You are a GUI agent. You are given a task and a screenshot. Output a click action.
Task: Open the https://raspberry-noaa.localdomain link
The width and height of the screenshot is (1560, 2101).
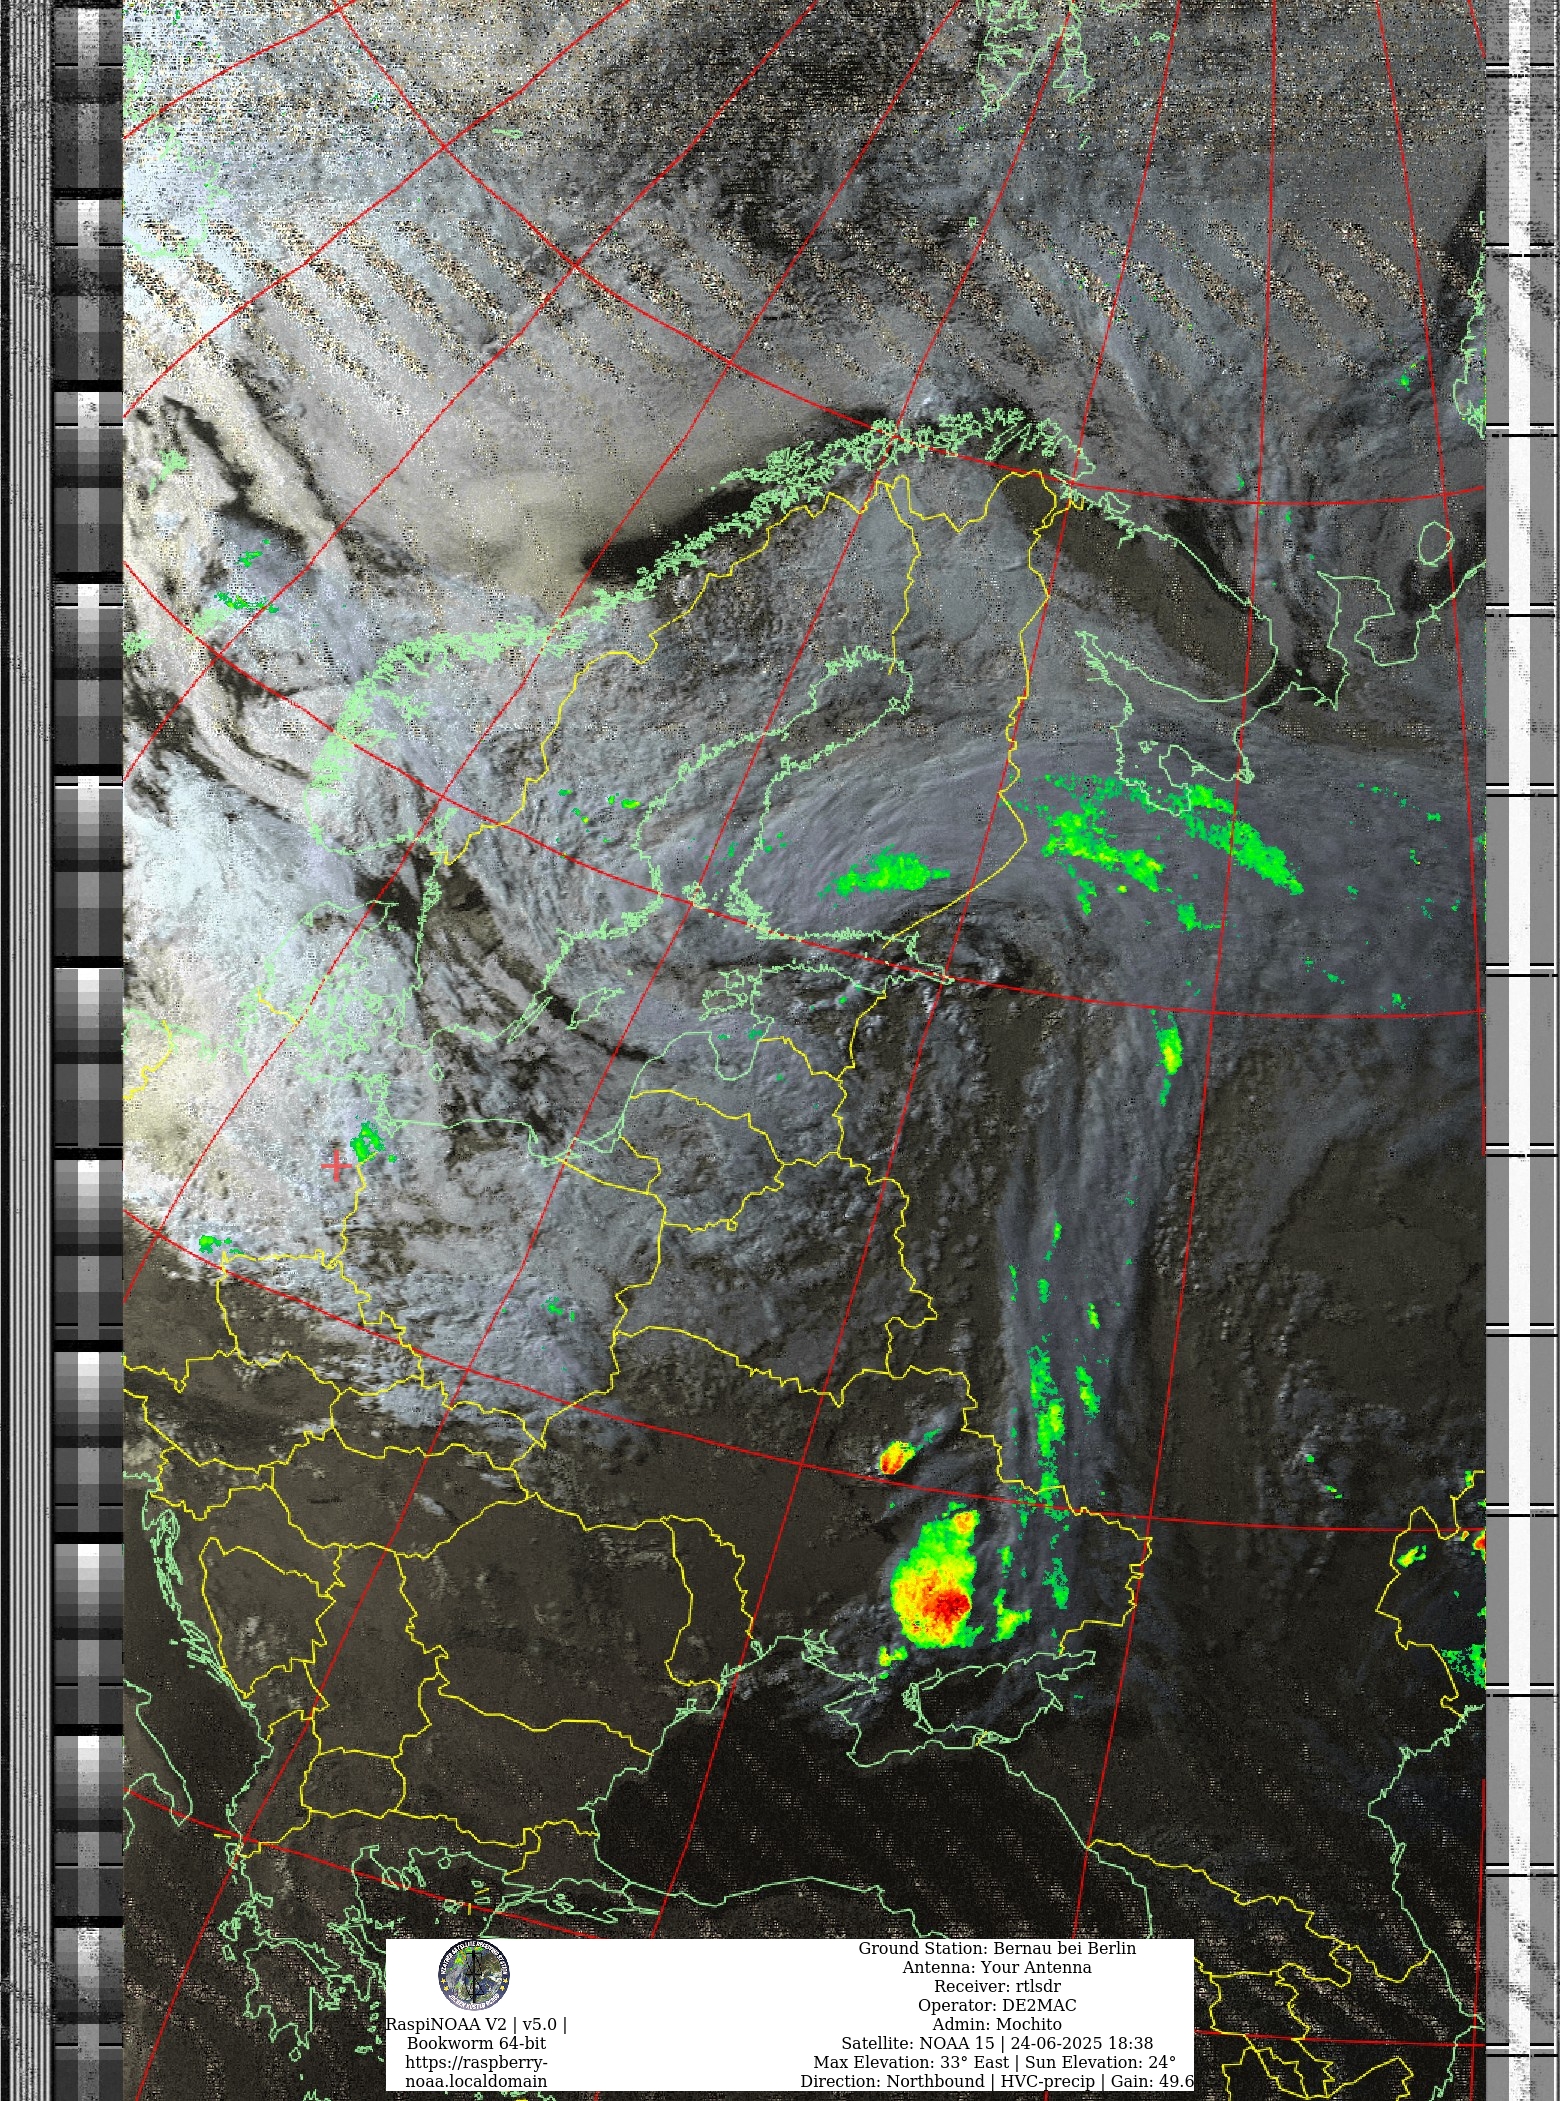click(x=476, y=2071)
